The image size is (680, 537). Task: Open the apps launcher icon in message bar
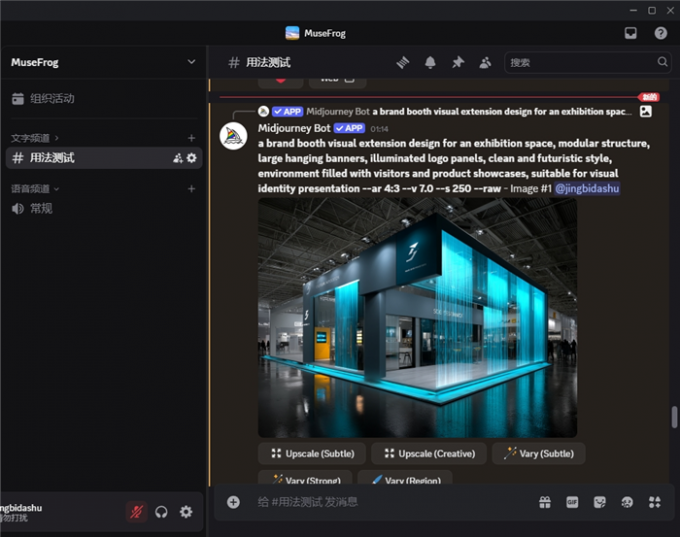(x=654, y=502)
